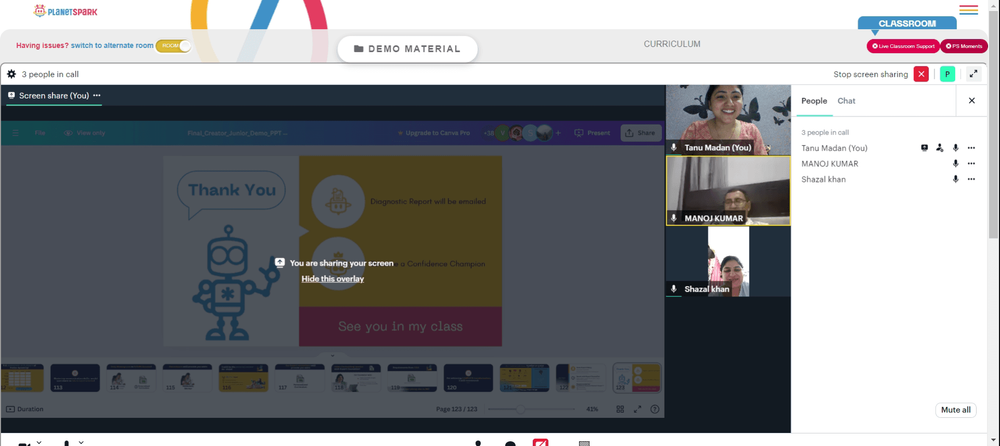Image resolution: width=1000 pixels, height=446 pixels.
Task: Toggle the alternate ROOM switch
Action: coord(173,46)
